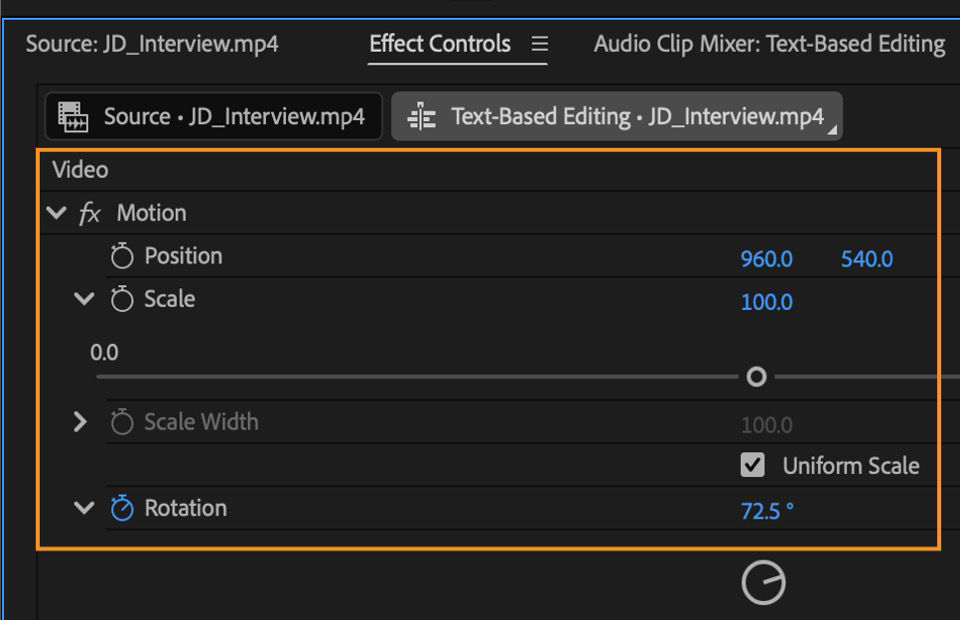The image size is (960, 620).
Task: Toggle the Rotation animation stopwatch off
Action: point(122,507)
